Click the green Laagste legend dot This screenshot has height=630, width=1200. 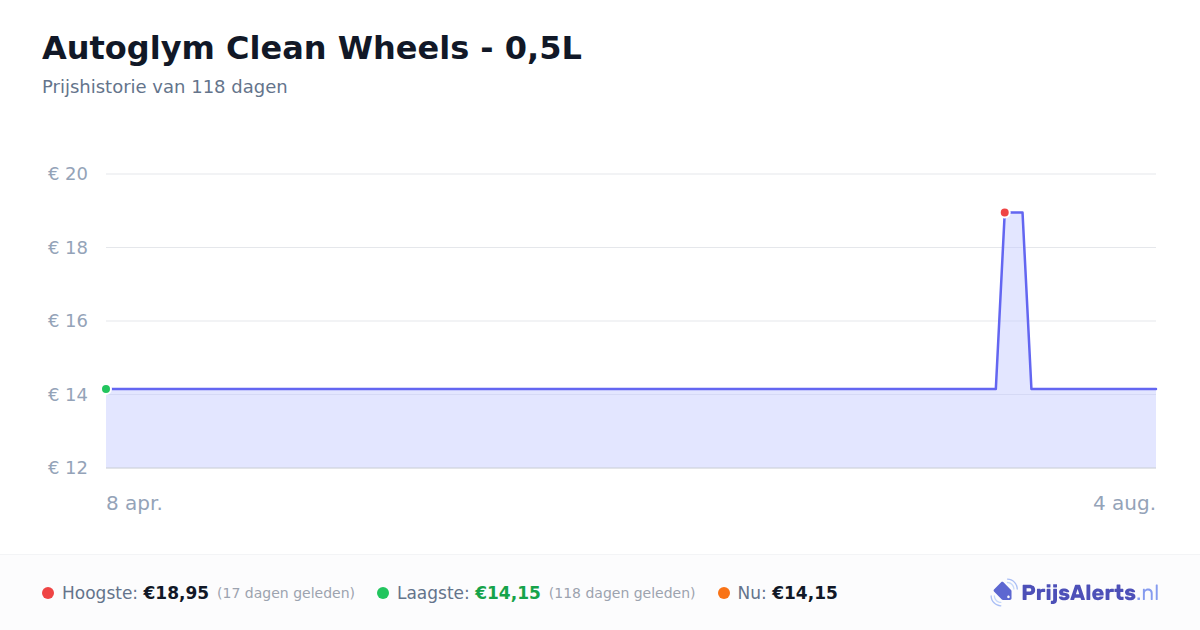[383, 593]
